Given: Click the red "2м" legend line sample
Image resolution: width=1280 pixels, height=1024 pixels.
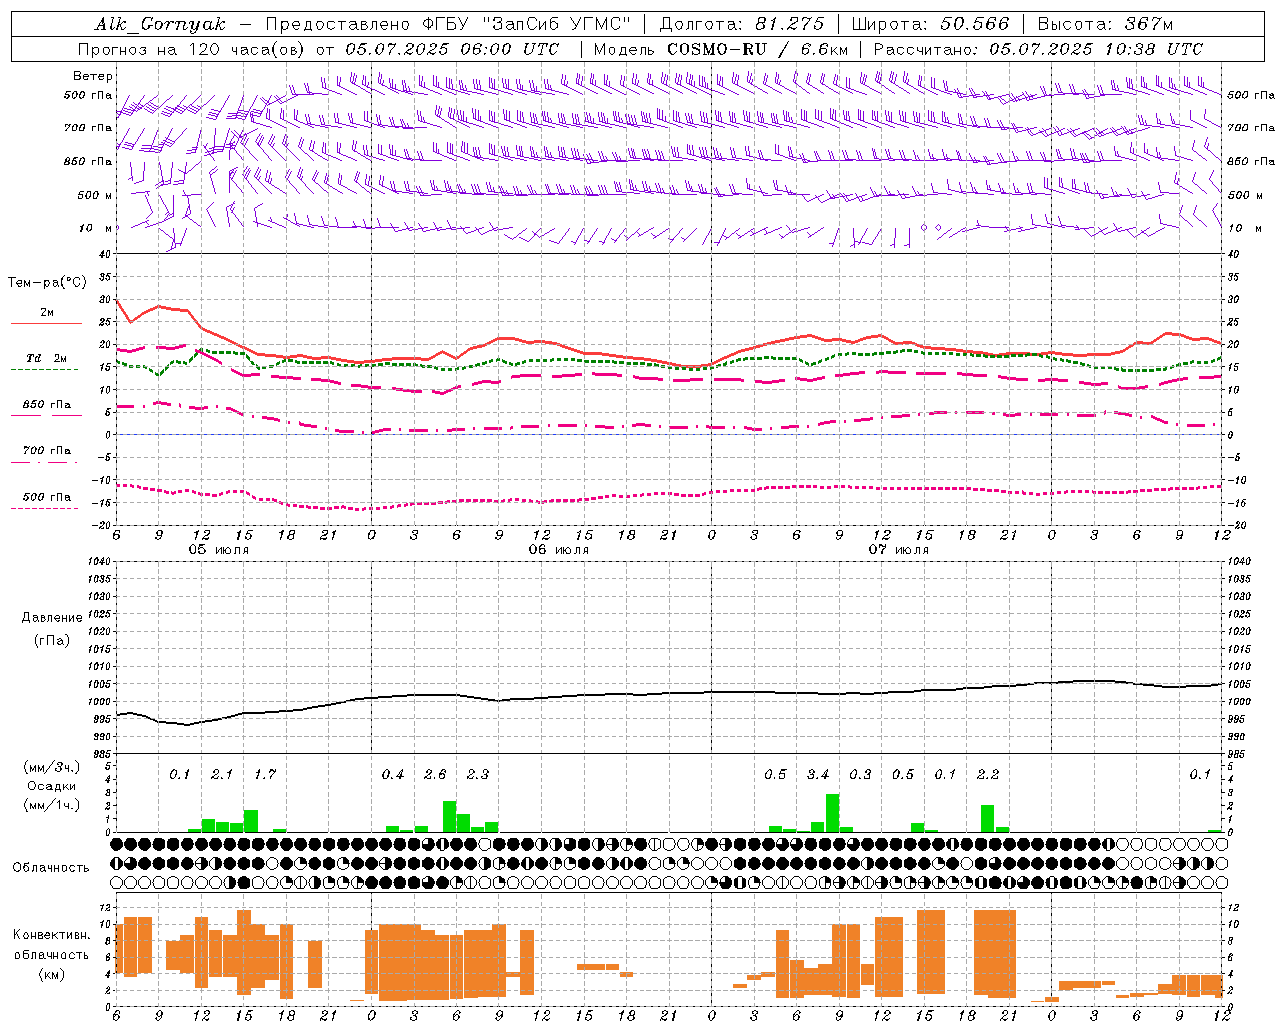Looking at the screenshot, I should (x=46, y=323).
